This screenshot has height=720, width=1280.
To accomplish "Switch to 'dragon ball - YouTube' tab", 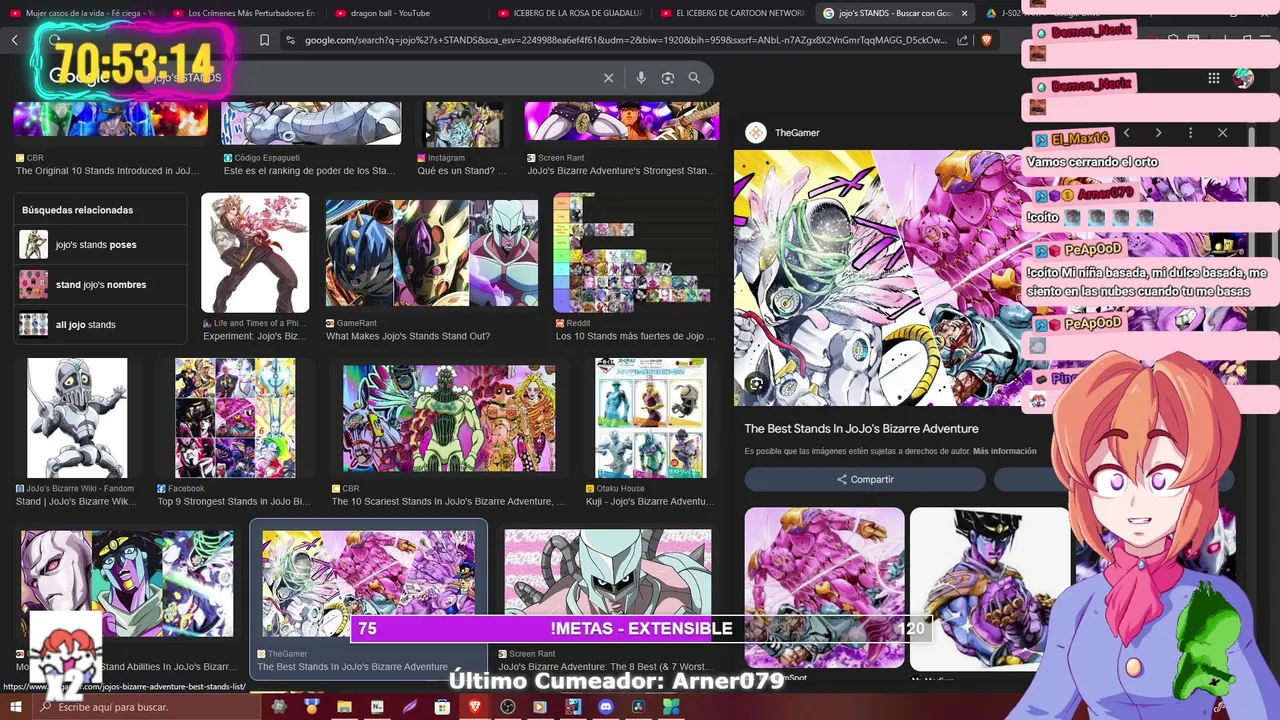I will pyautogui.click(x=407, y=13).
